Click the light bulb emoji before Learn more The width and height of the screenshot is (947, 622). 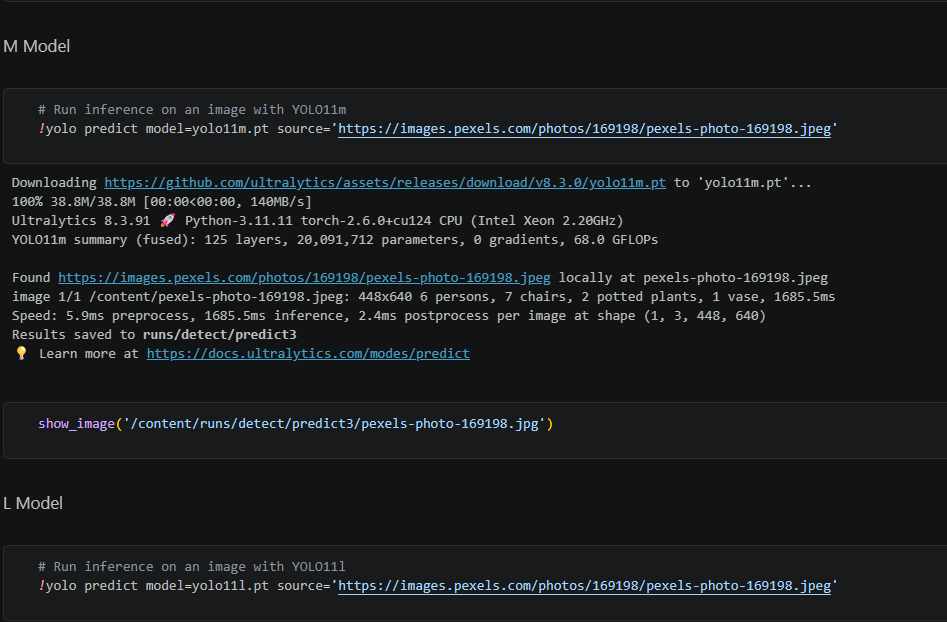point(21,353)
